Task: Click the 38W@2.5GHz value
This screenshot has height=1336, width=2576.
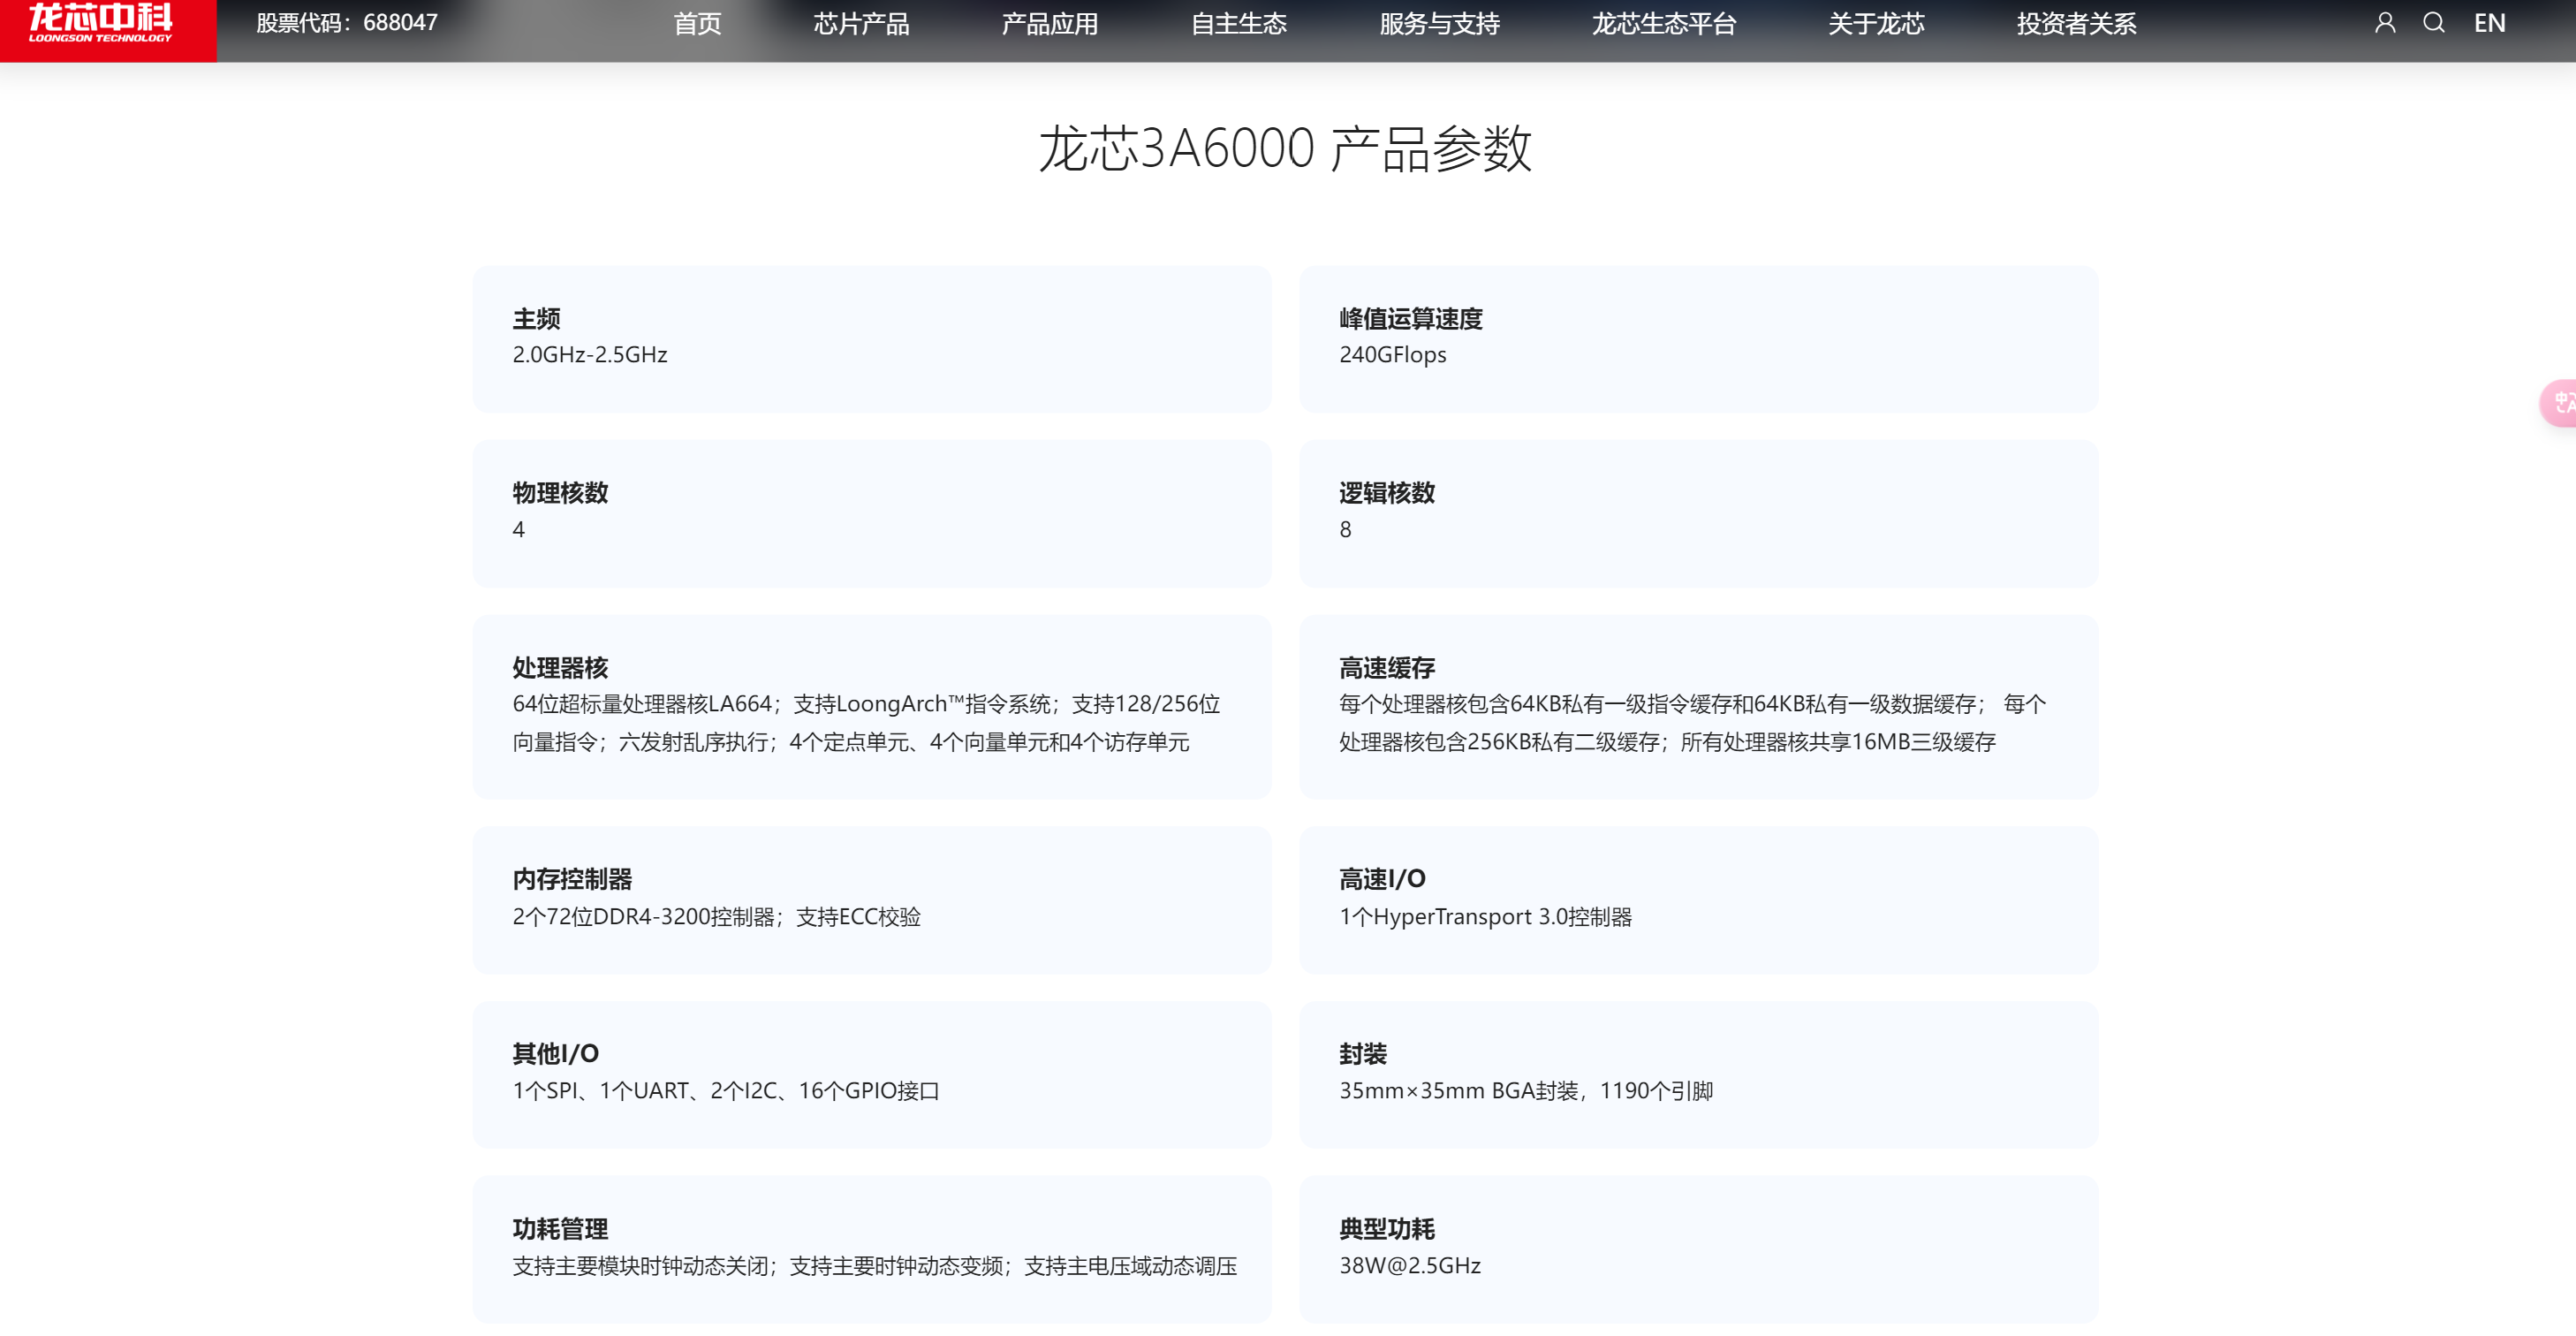Action: point(1410,1266)
